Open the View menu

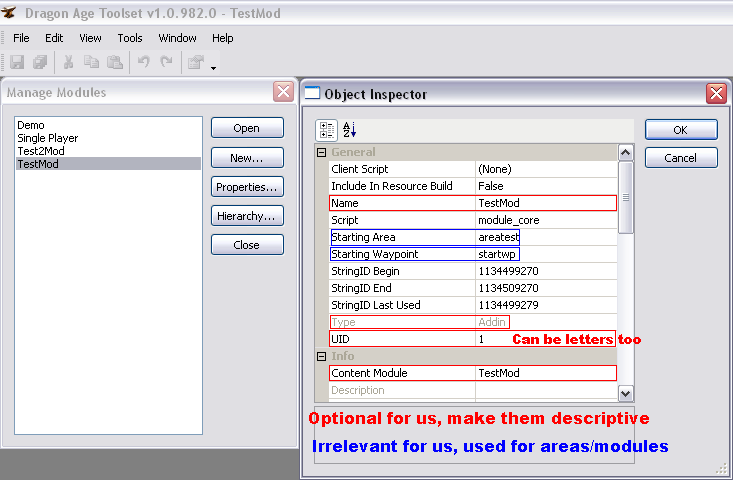click(90, 38)
